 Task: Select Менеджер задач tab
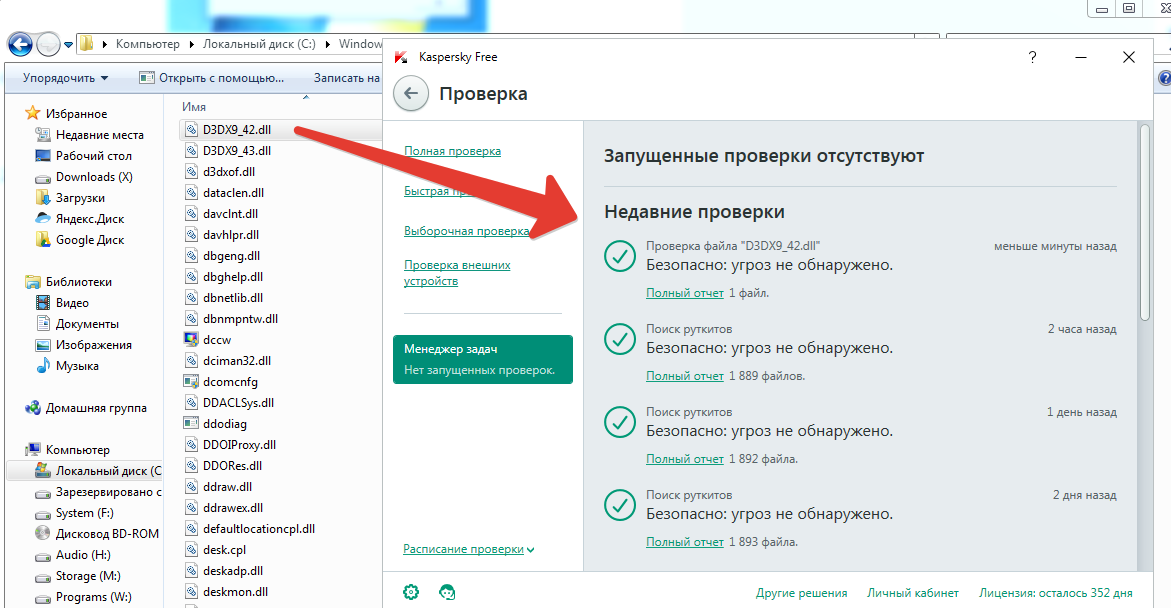click(482, 359)
